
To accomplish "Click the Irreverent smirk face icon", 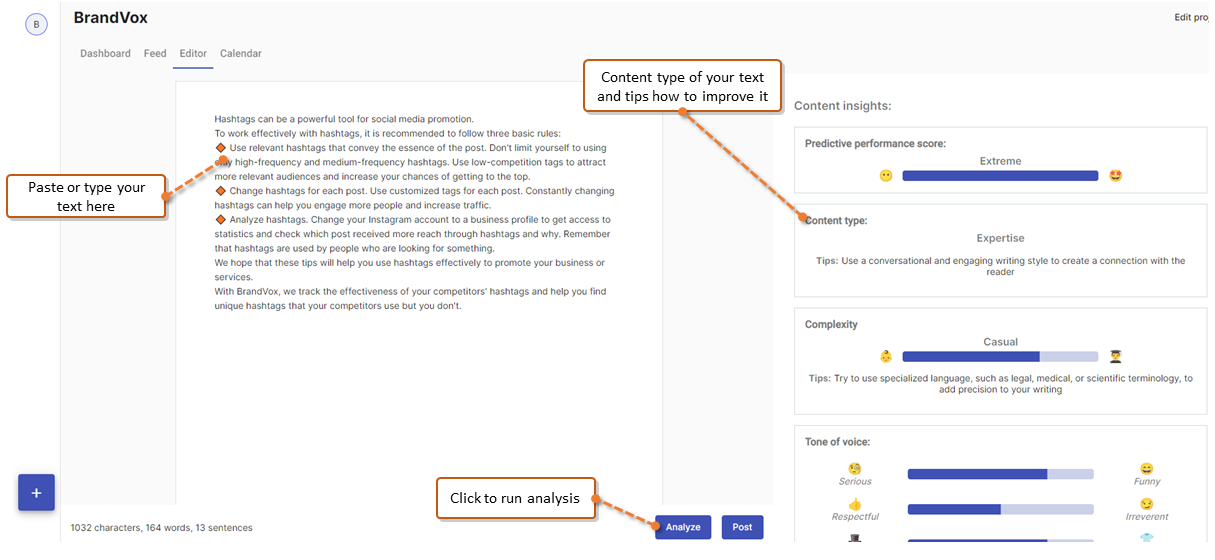I will coord(1147,504).
